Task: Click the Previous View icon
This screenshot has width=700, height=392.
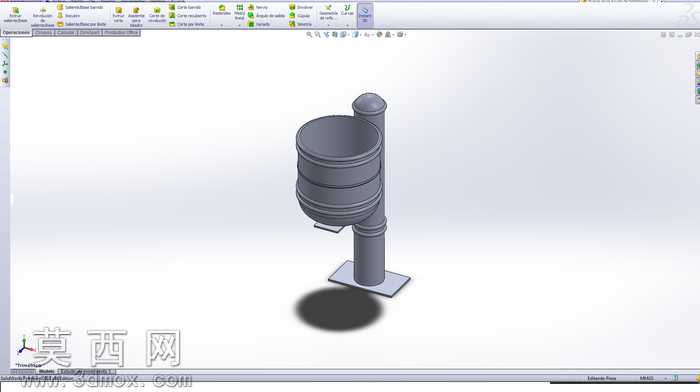Action: [326, 34]
